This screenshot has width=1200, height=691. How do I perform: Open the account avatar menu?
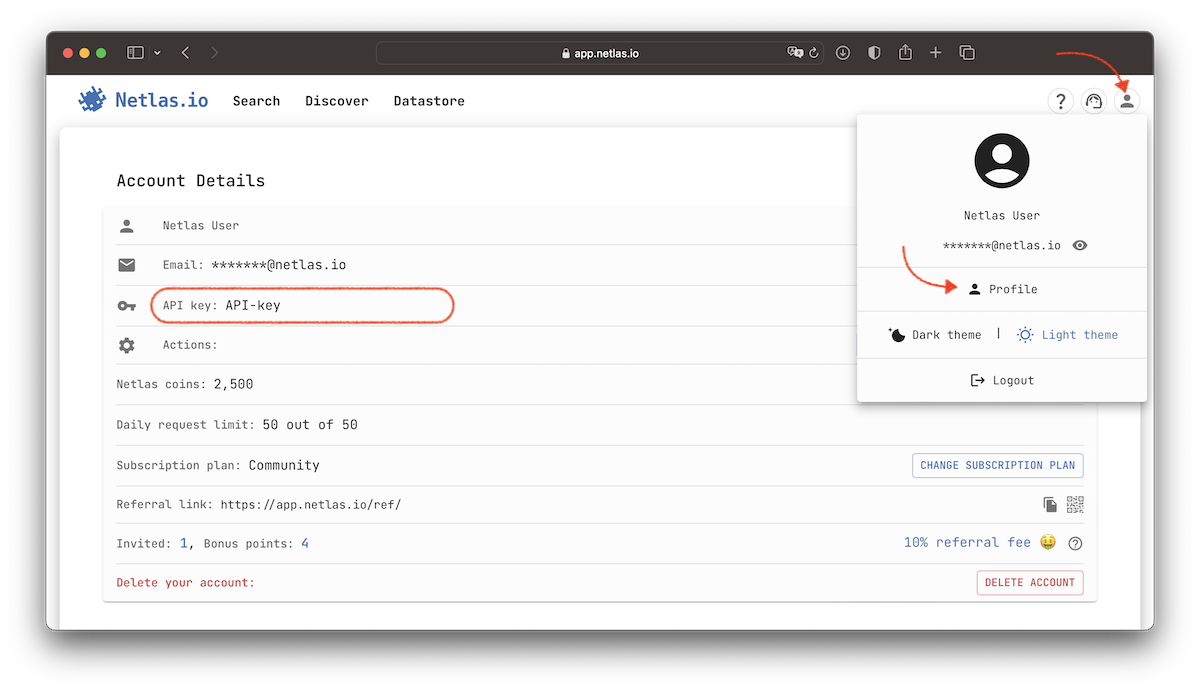pyautogui.click(x=1127, y=100)
